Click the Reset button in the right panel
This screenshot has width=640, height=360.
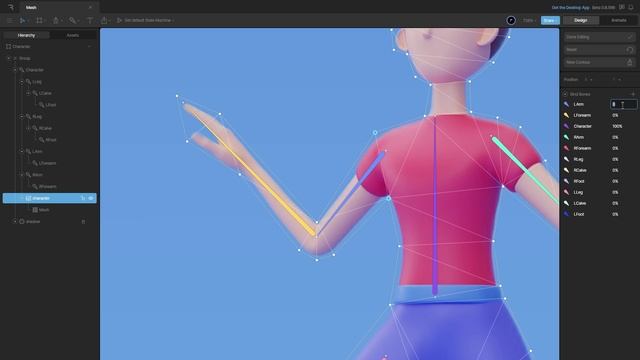click(599, 50)
